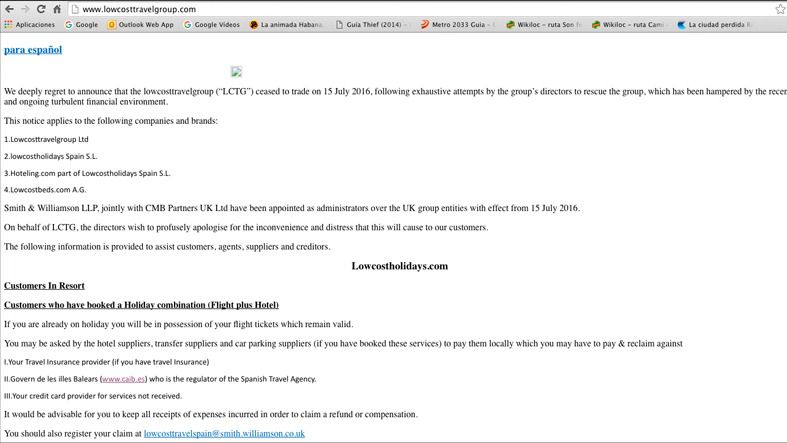This screenshot has height=443, width=787.
Task: Open the Wikiloc ruta Son bookmark
Action: pyautogui.click(x=544, y=25)
